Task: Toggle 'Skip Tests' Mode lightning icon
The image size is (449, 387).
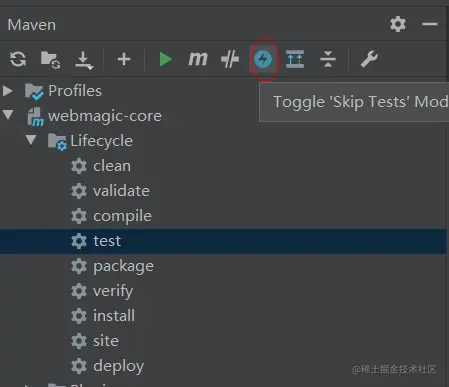Action: click(263, 59)
